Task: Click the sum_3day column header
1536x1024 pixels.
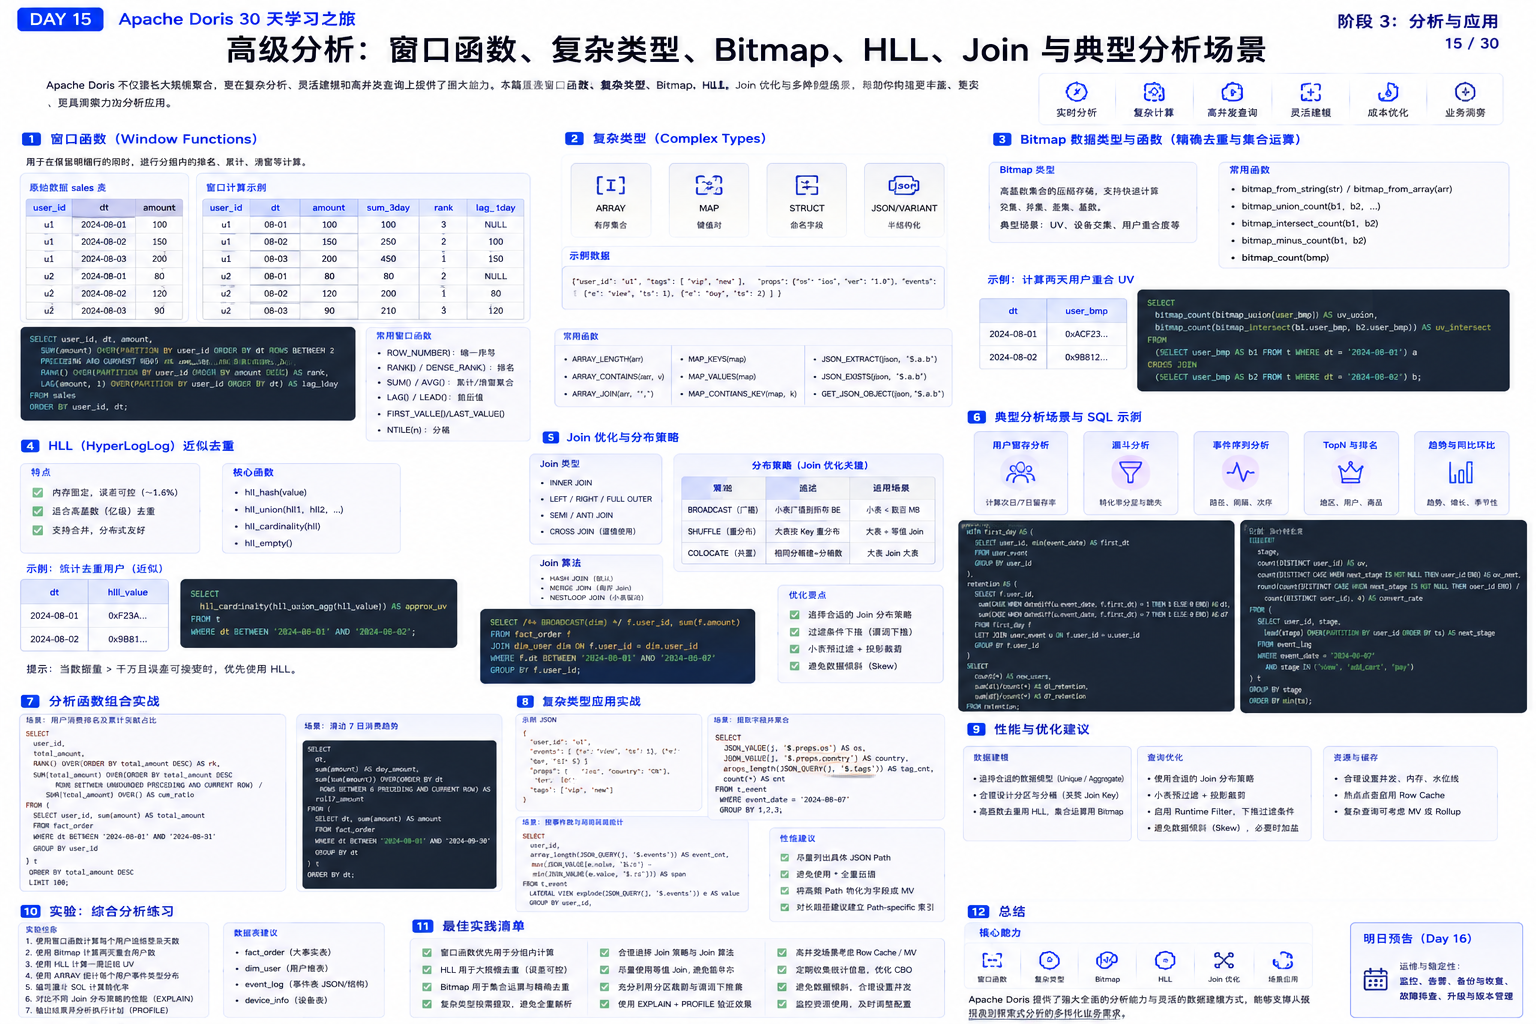Action: pos(388,208)
